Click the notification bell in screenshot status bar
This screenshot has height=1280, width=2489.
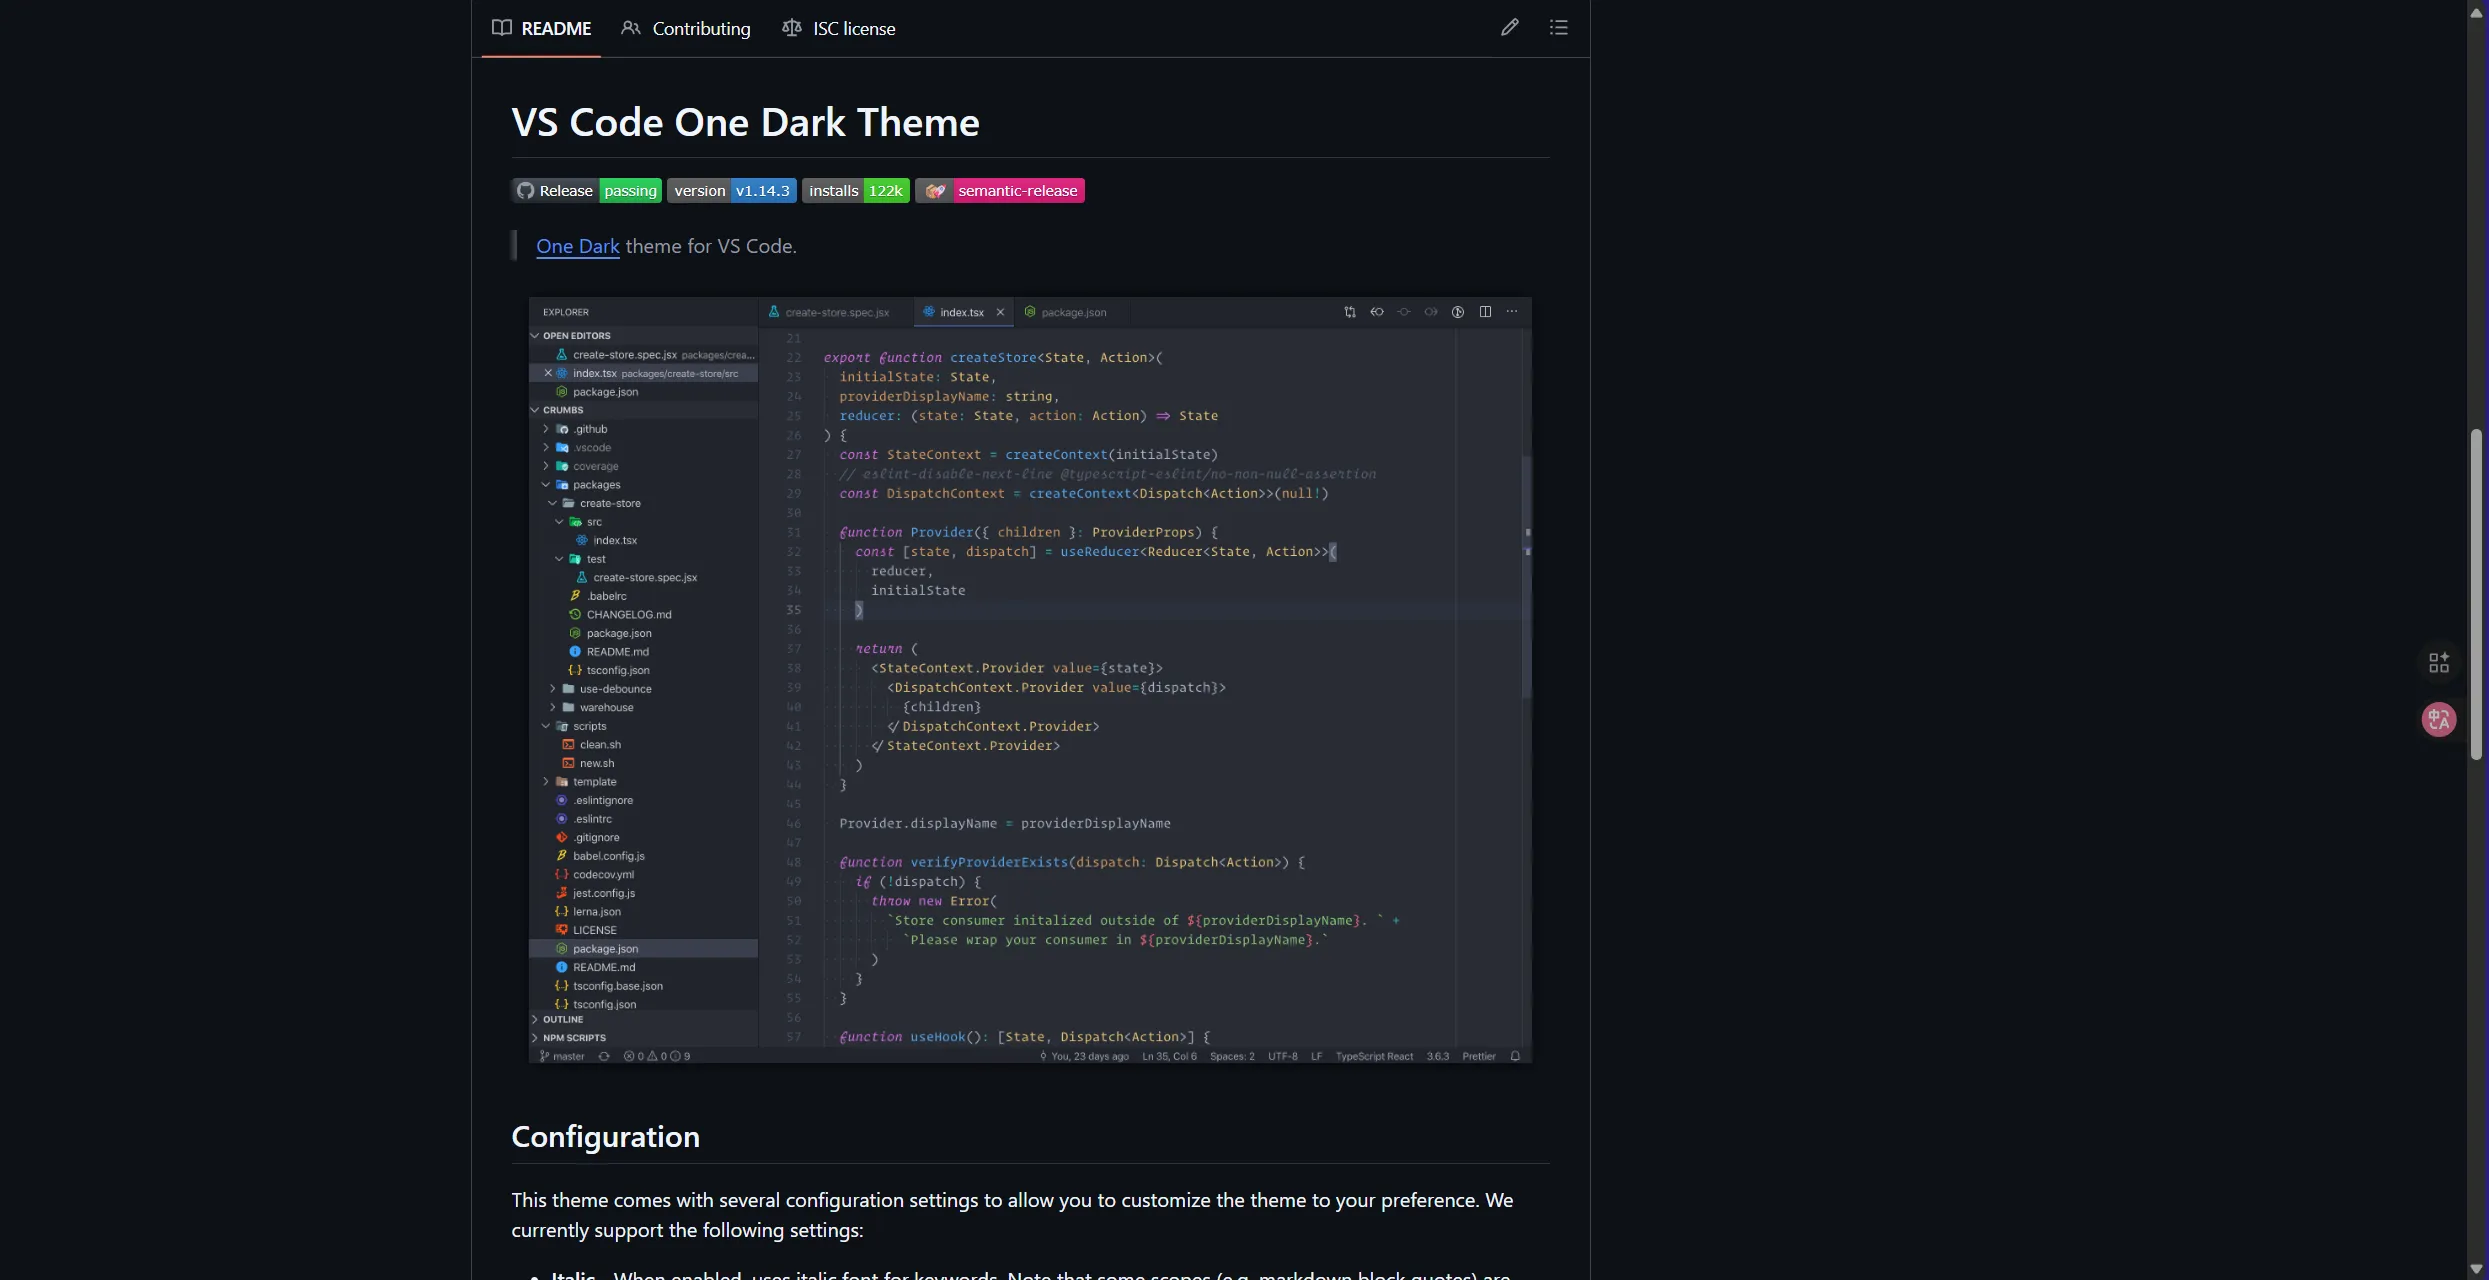(x=1515, y=1056)
